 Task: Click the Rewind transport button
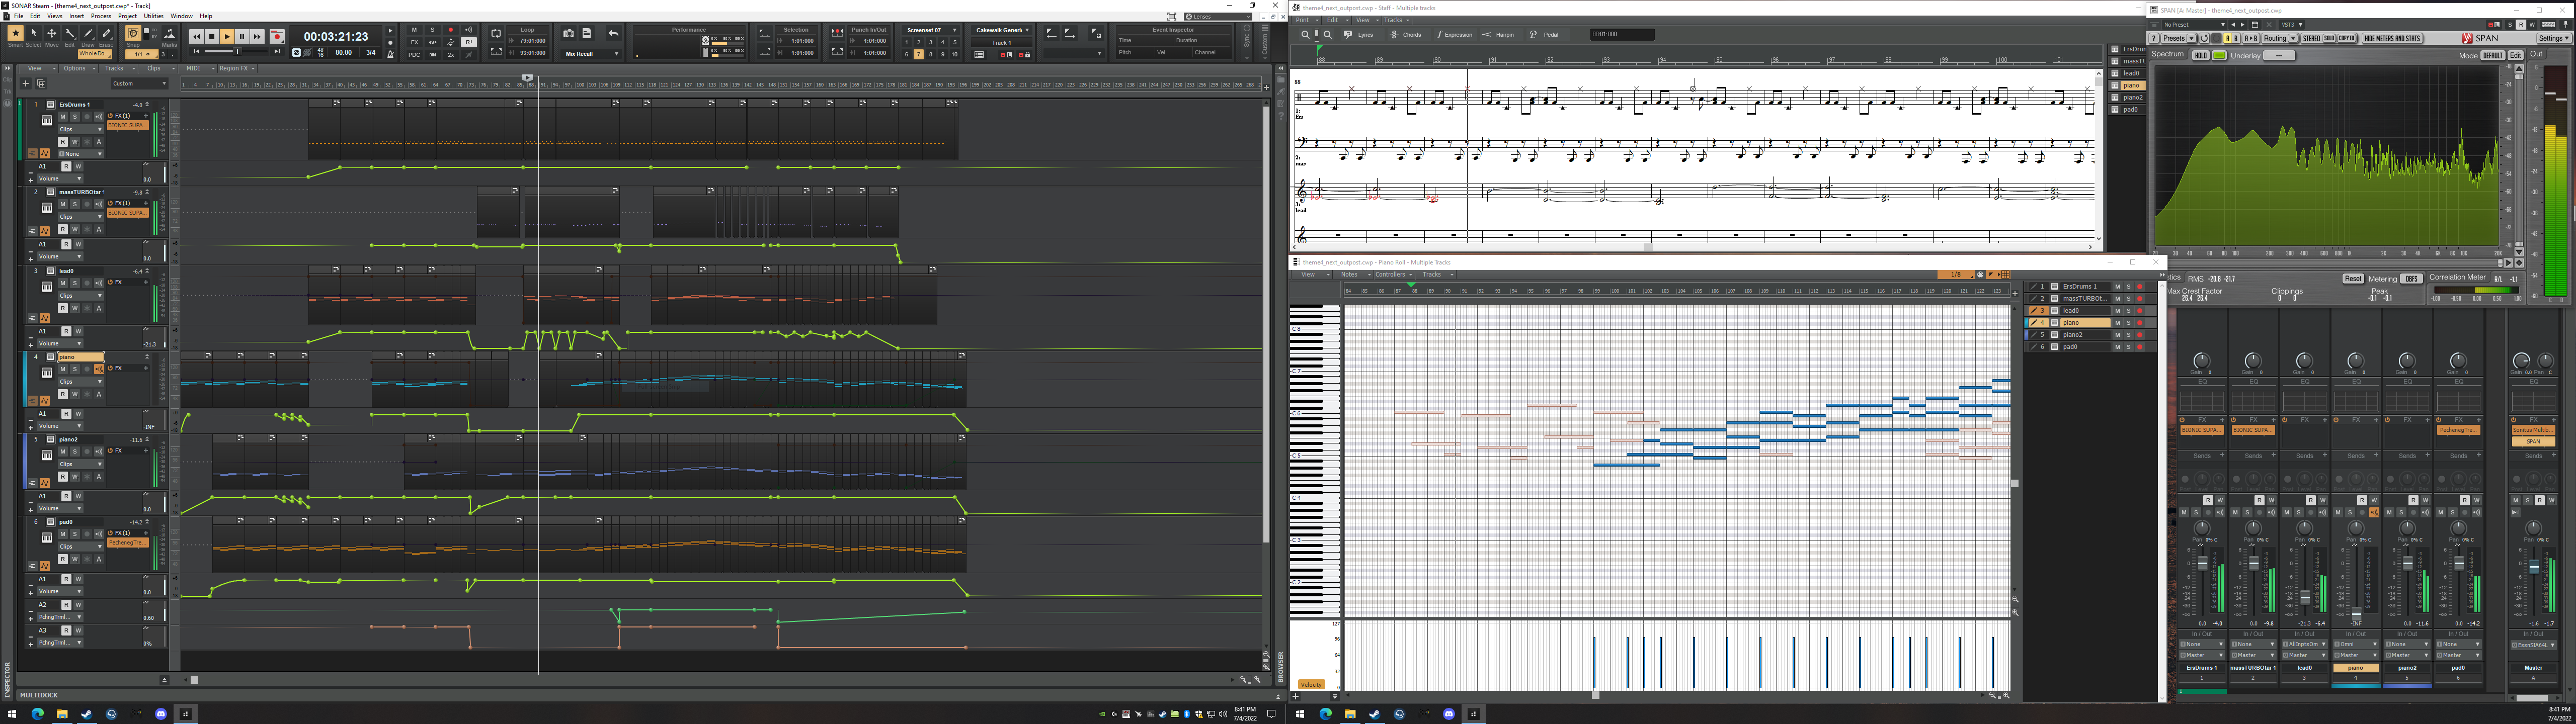pos(197,37)
